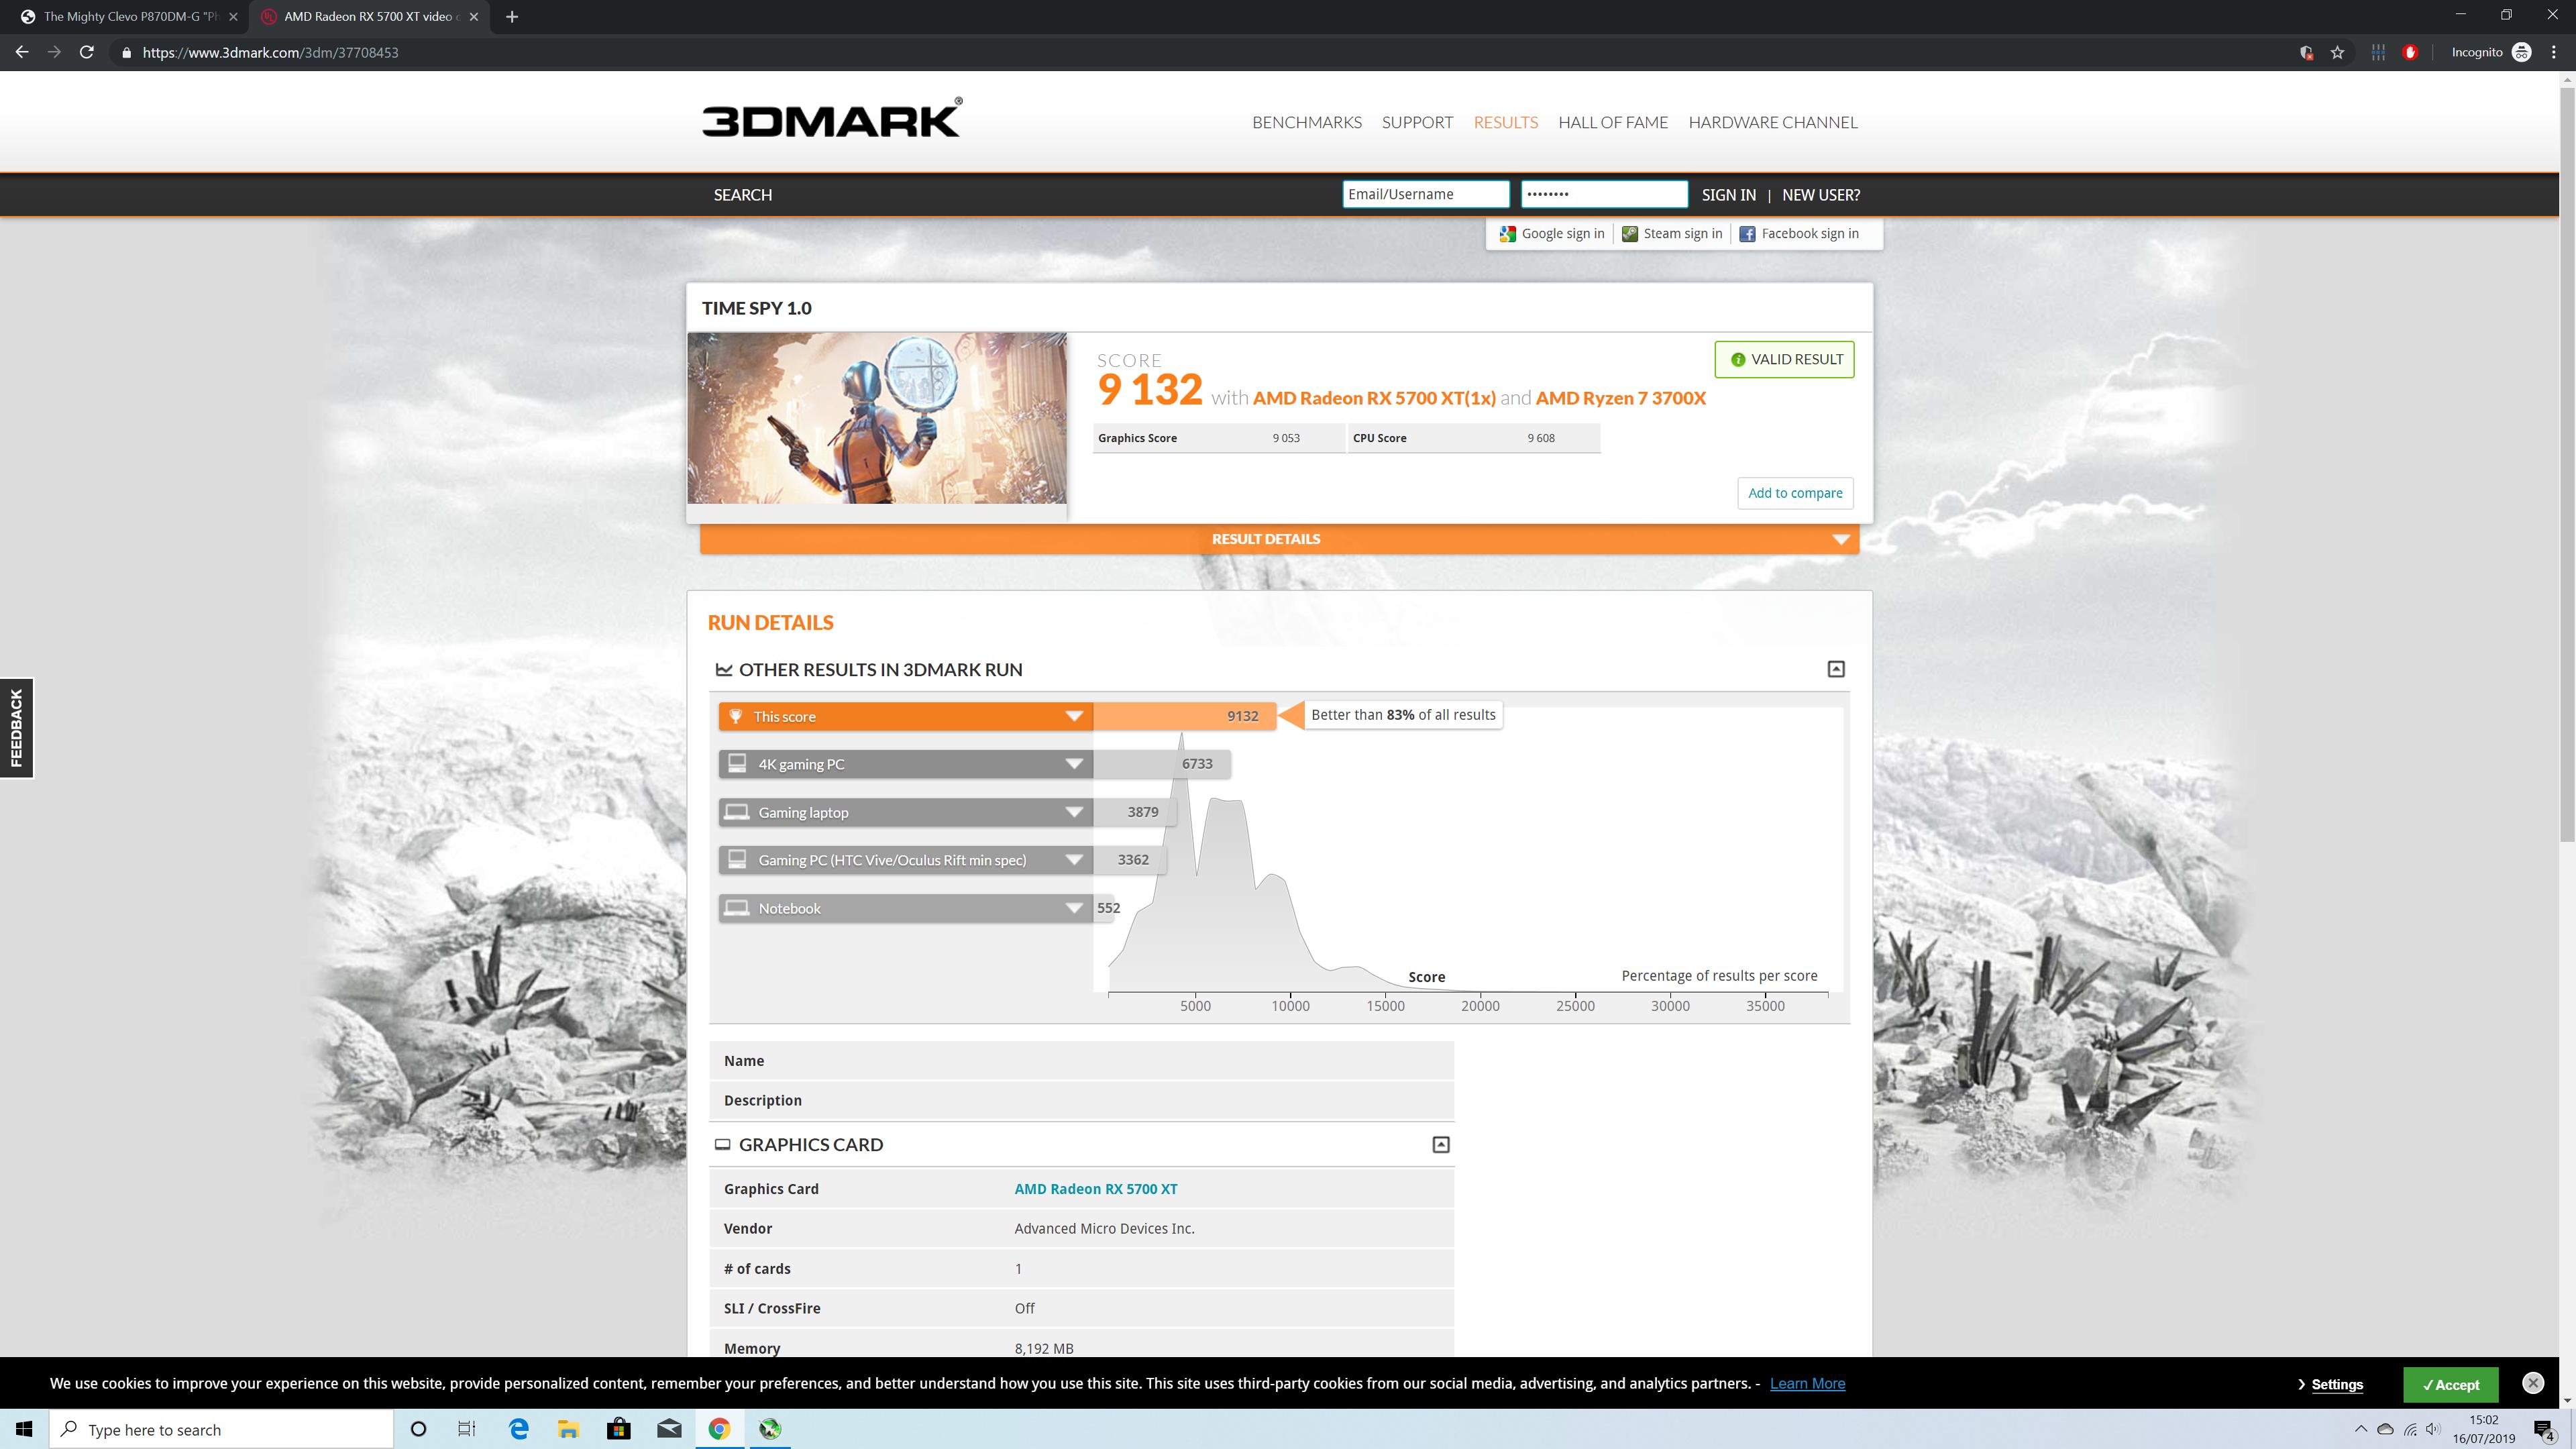Sign in with Facebook
The width and height of the screenshot is (2576, 1449).
1798,234
